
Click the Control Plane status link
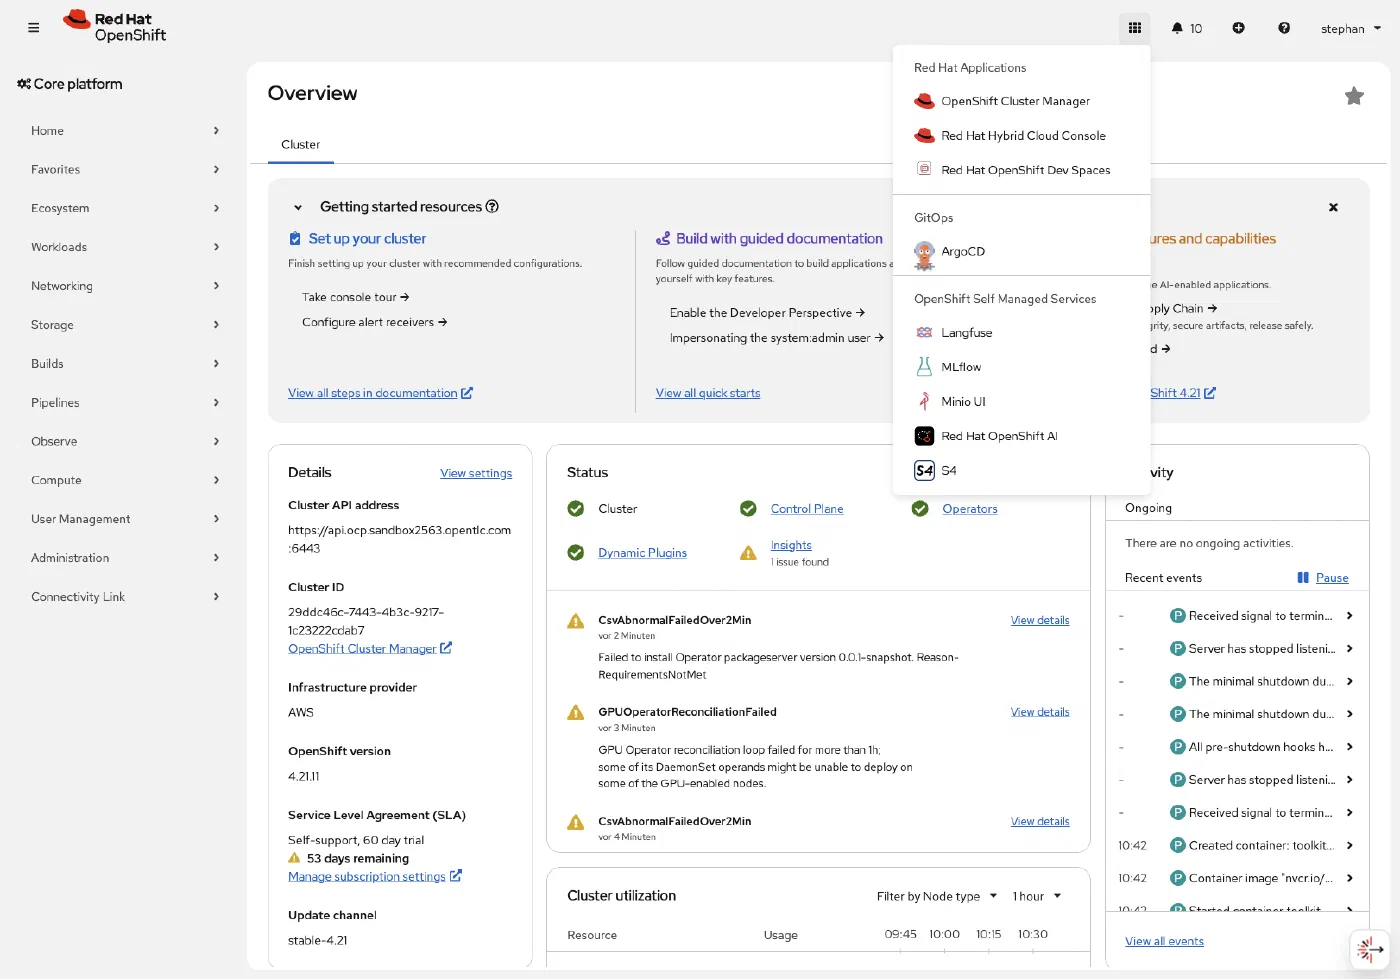tap(807, 509)
